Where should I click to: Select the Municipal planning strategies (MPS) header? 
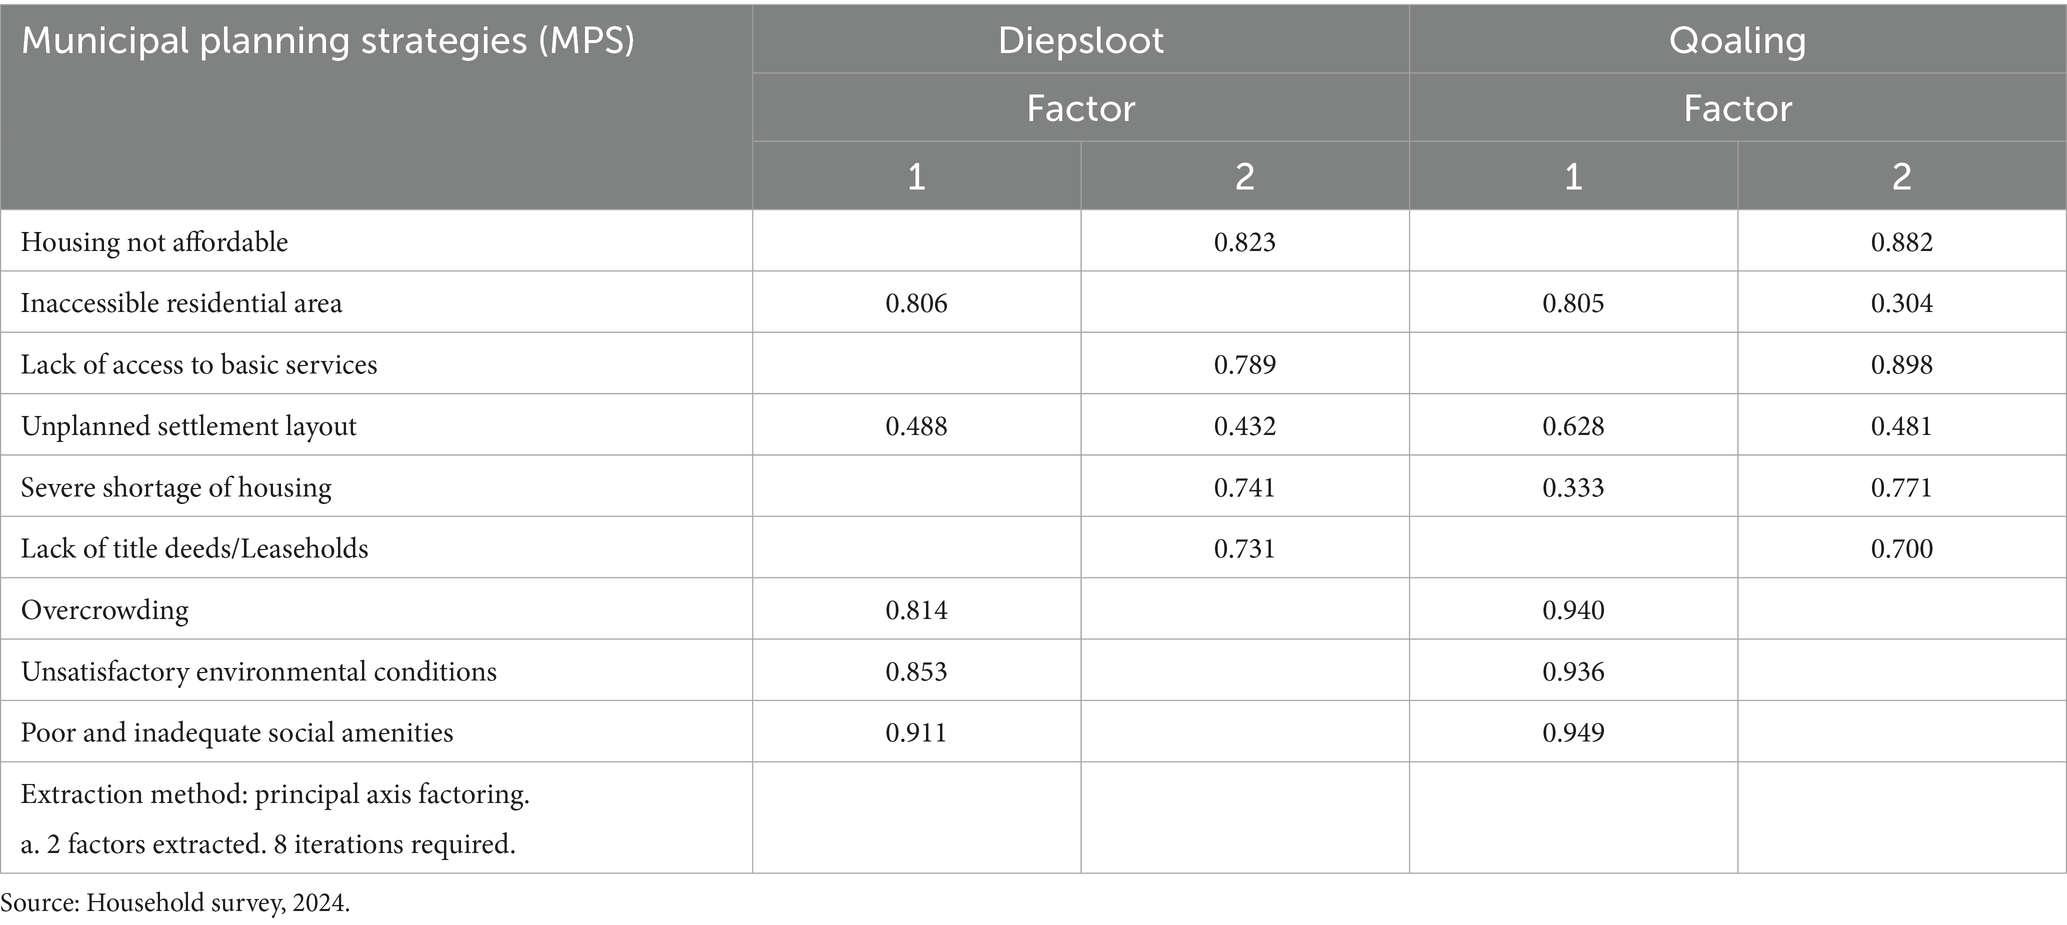click(328, 41)
